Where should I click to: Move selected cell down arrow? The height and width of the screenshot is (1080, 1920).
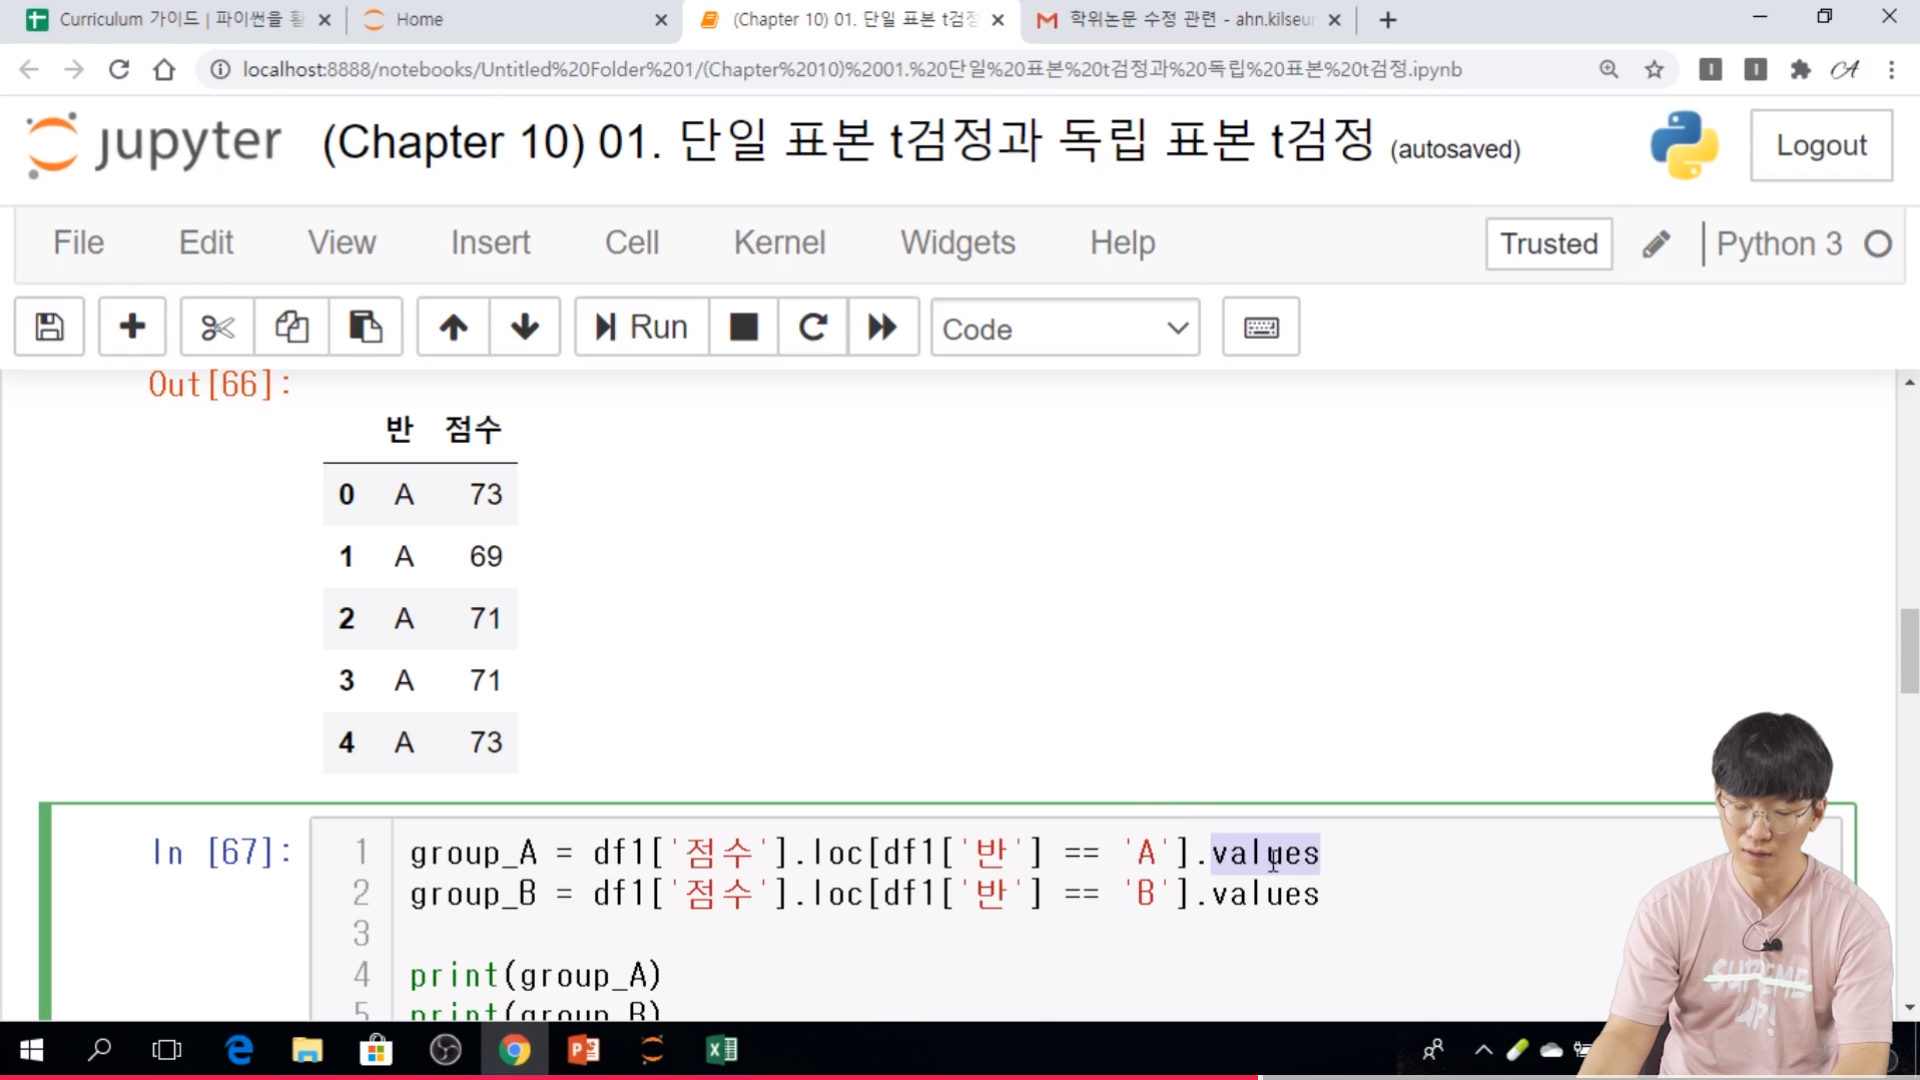(x=525, y=327)
